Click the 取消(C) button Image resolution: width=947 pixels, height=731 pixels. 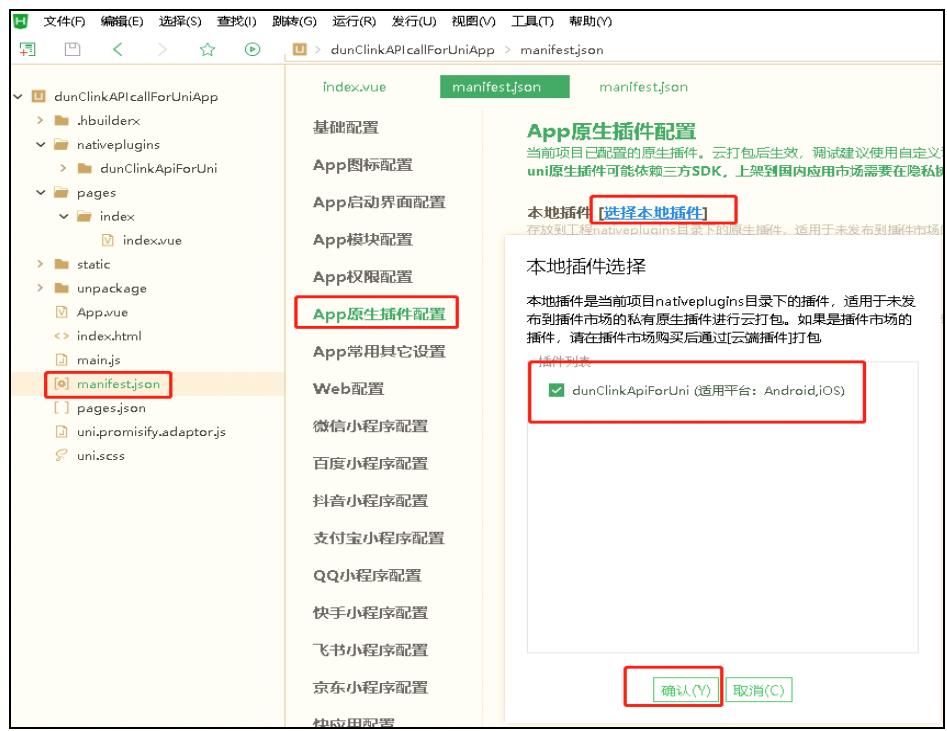[758, 690]
